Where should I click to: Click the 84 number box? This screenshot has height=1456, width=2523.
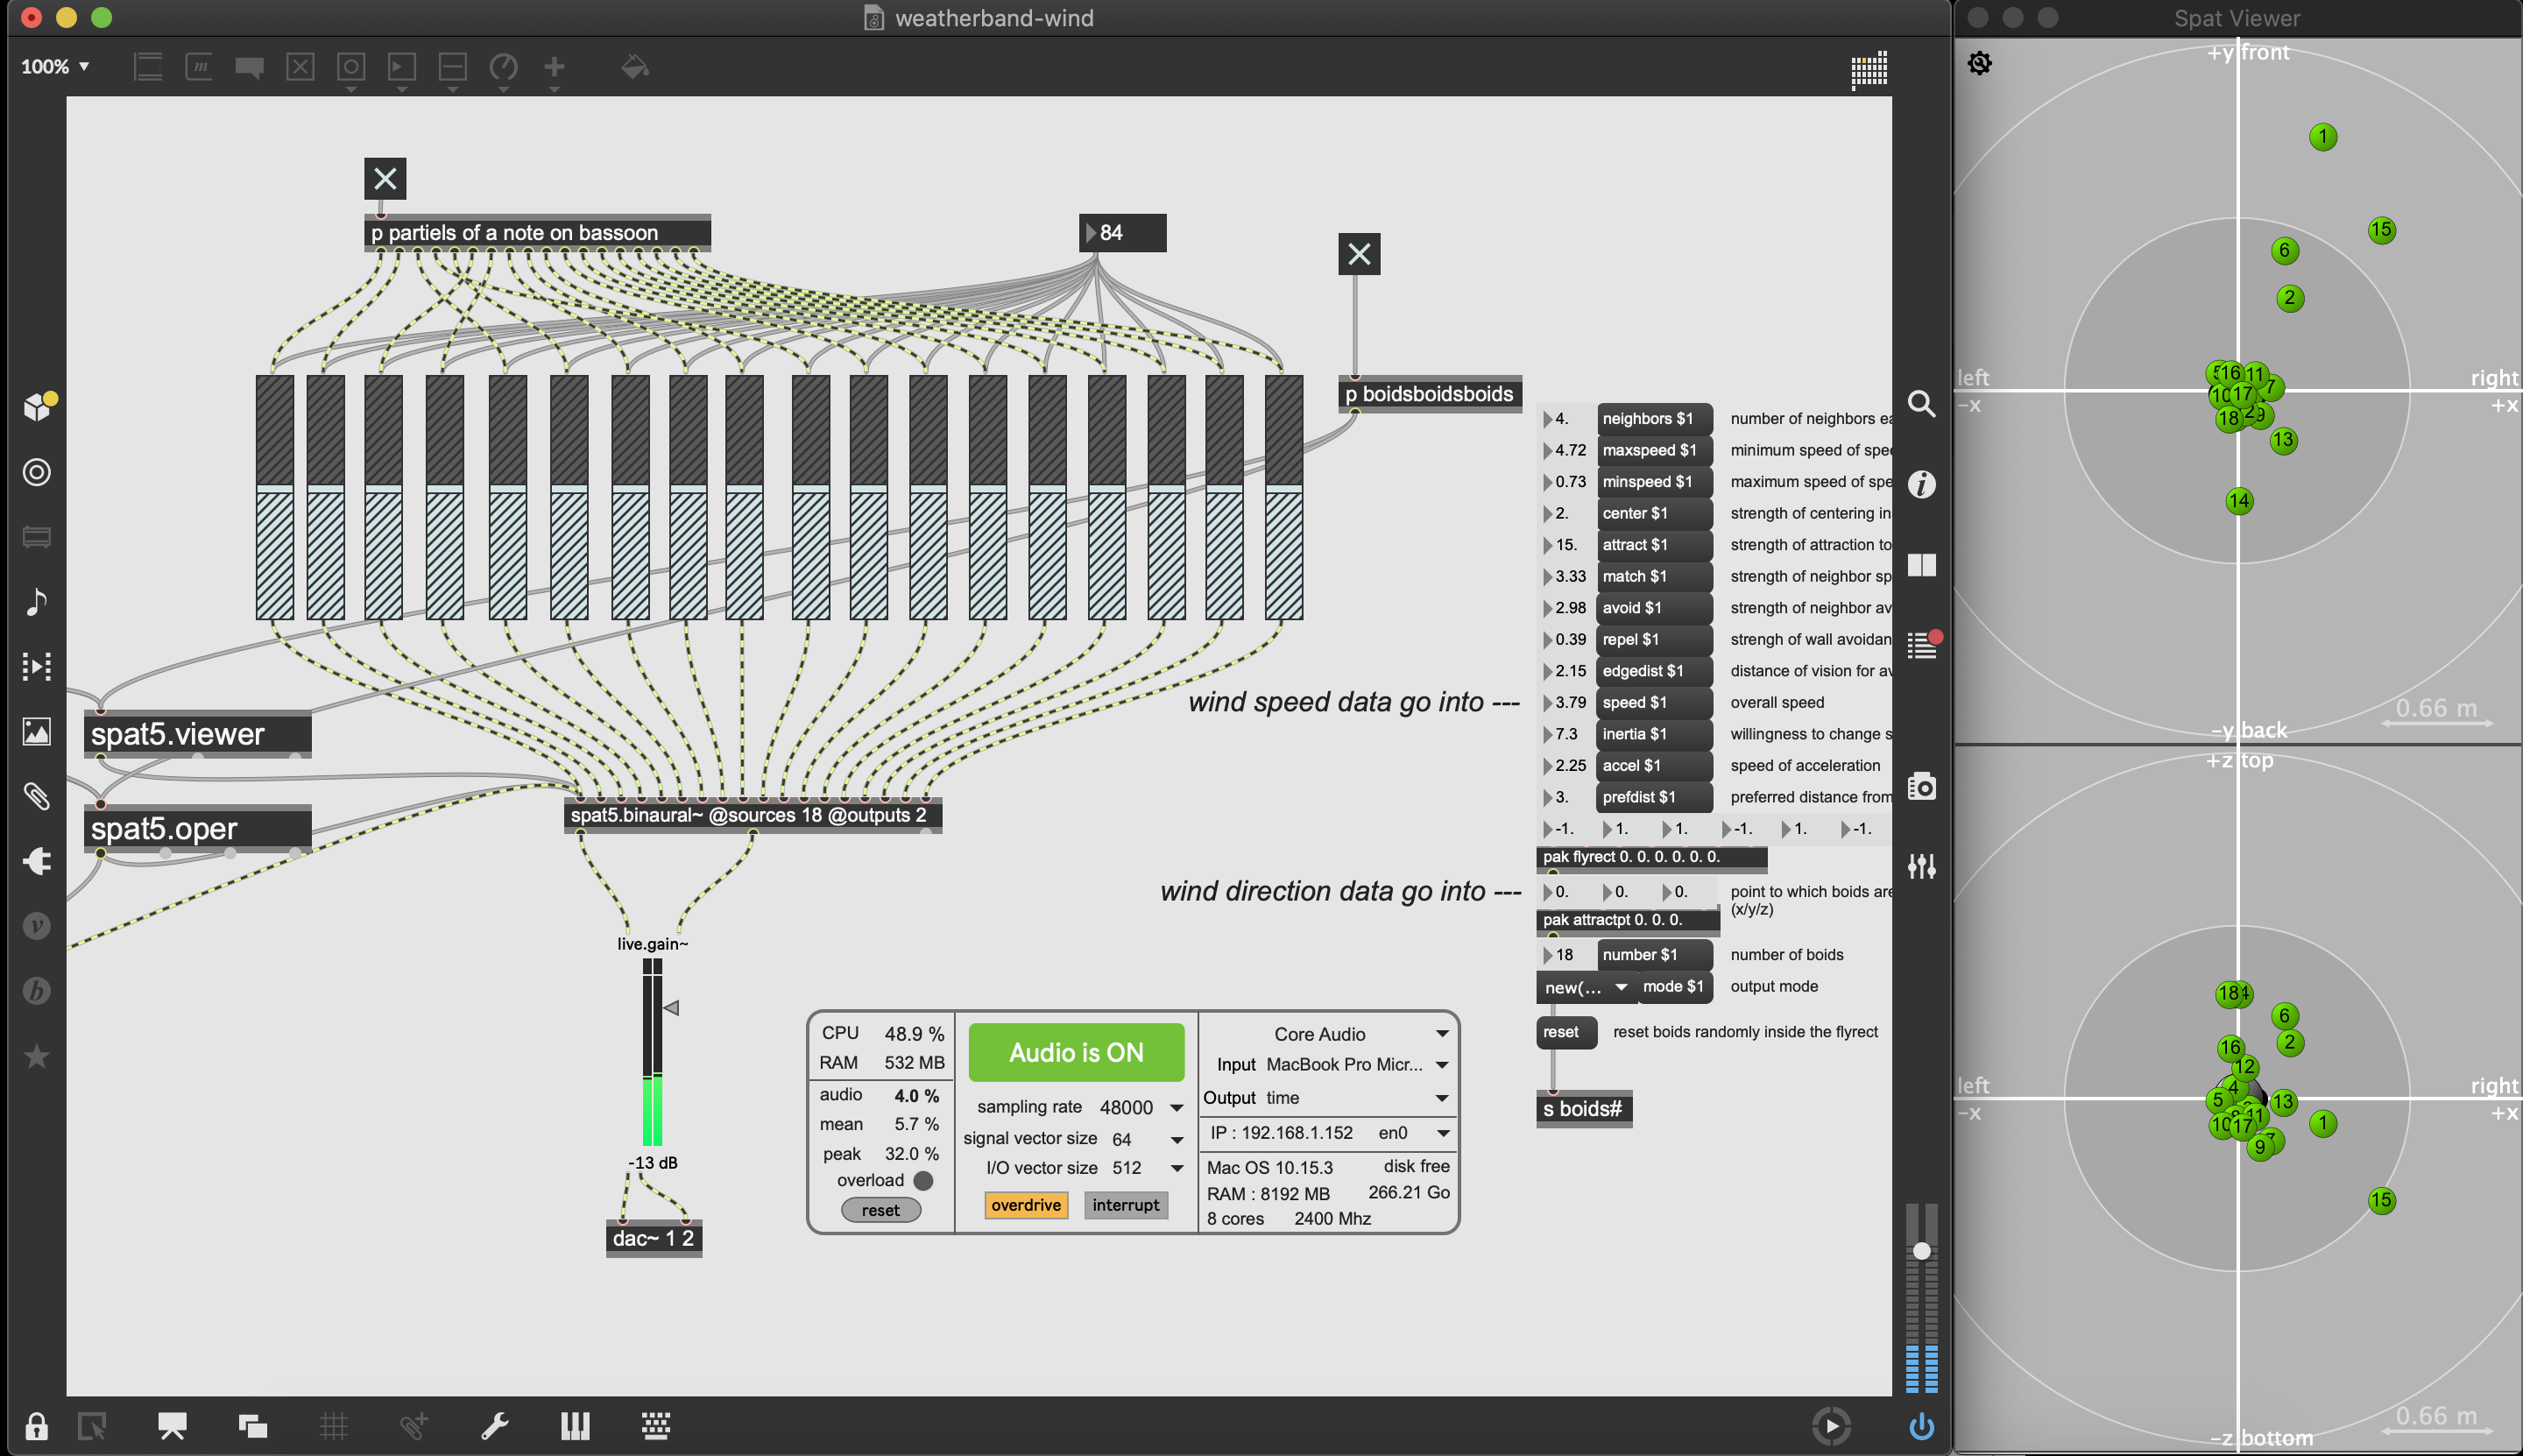tap(1123, 233)
